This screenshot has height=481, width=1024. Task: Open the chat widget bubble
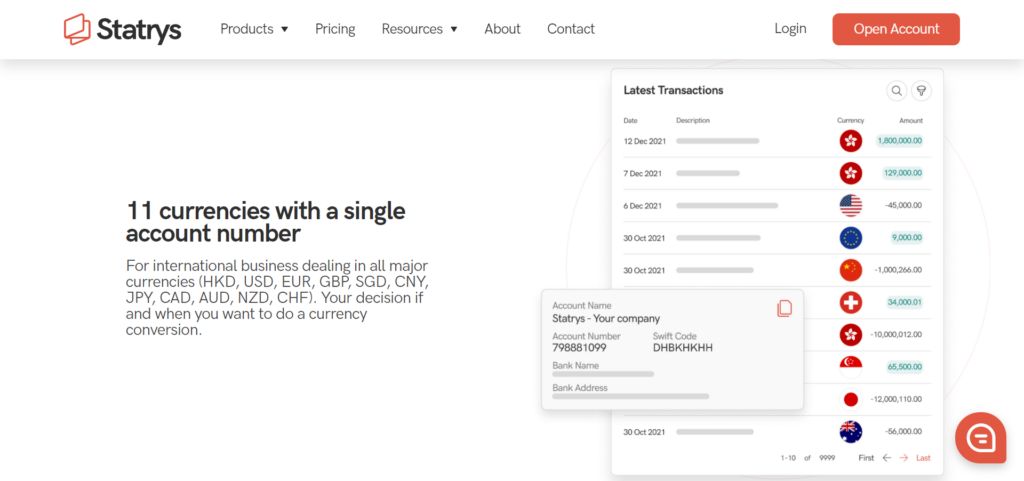coord(981,438)
